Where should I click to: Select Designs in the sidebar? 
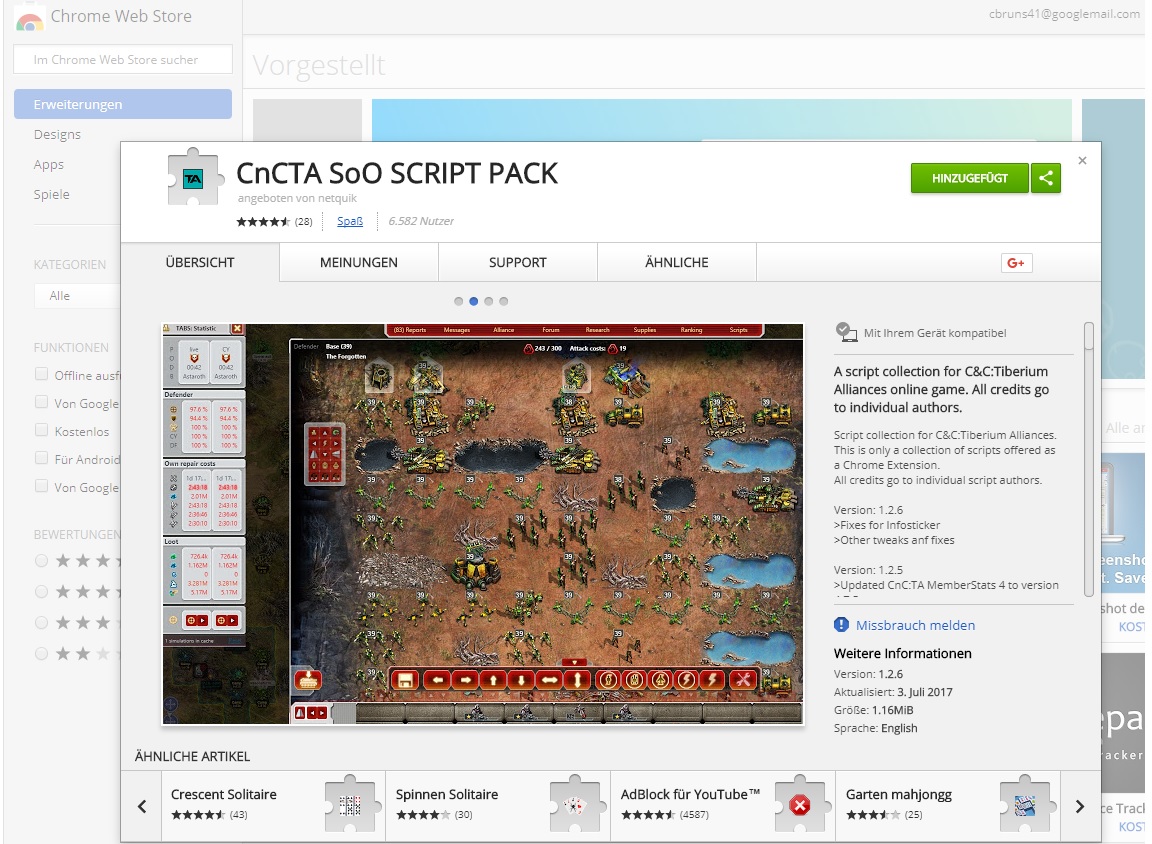[x=57, y=134]
